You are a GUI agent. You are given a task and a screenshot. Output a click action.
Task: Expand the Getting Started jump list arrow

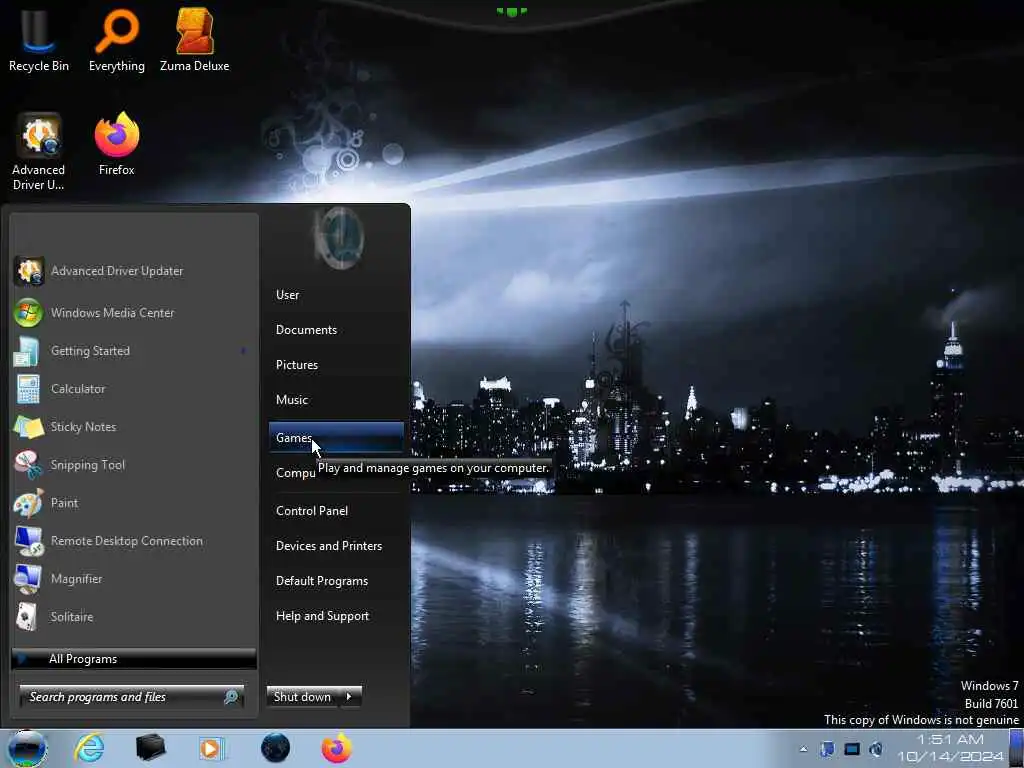click(x=243, y=351)
